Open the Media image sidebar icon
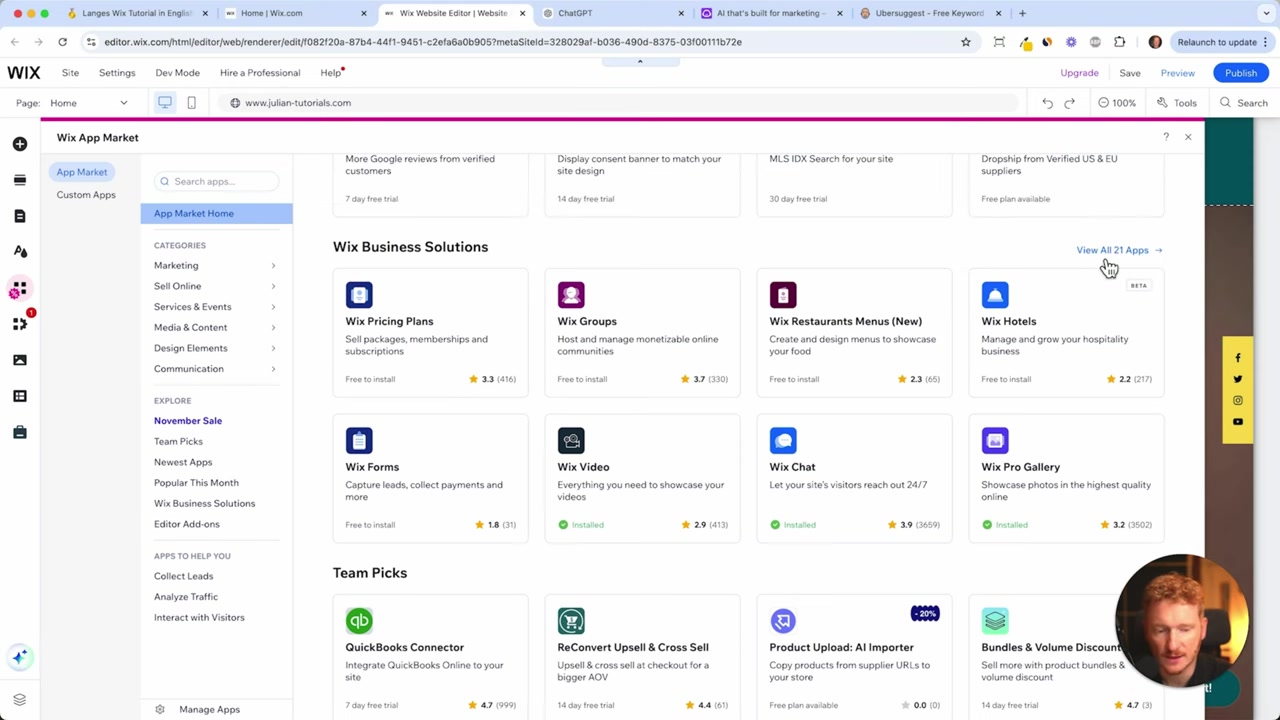1280x720 pixels. tap(20, 360)
